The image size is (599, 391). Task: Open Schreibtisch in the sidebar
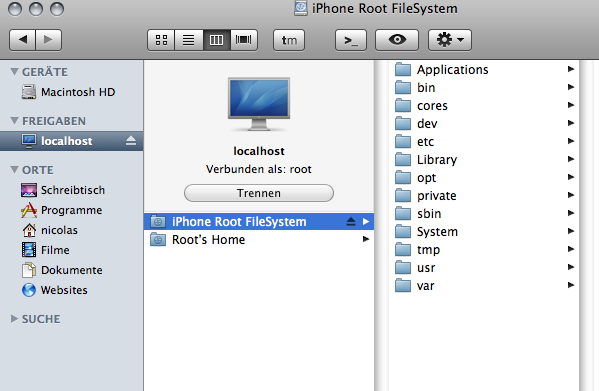point(71,190)
